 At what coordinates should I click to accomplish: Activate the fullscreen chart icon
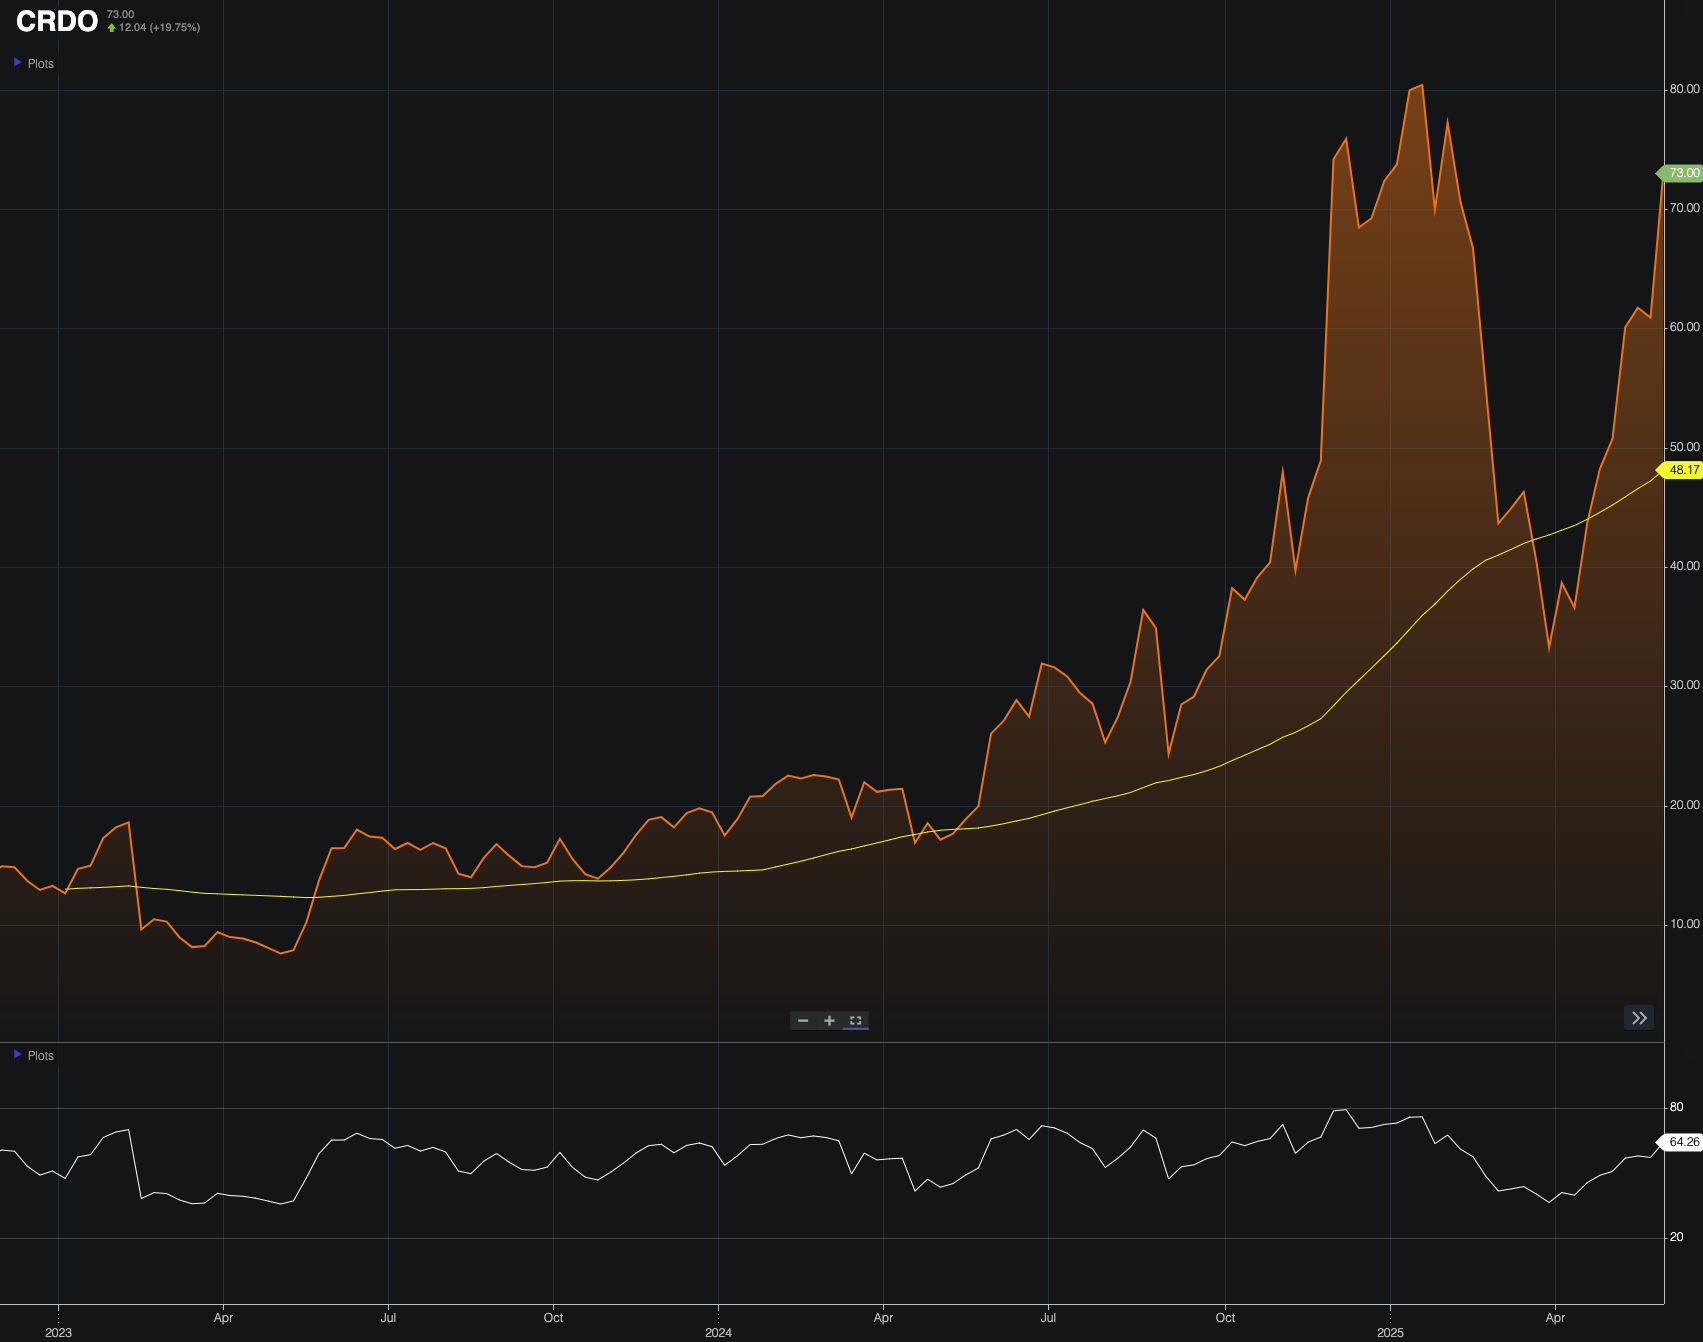[855, 1020]
